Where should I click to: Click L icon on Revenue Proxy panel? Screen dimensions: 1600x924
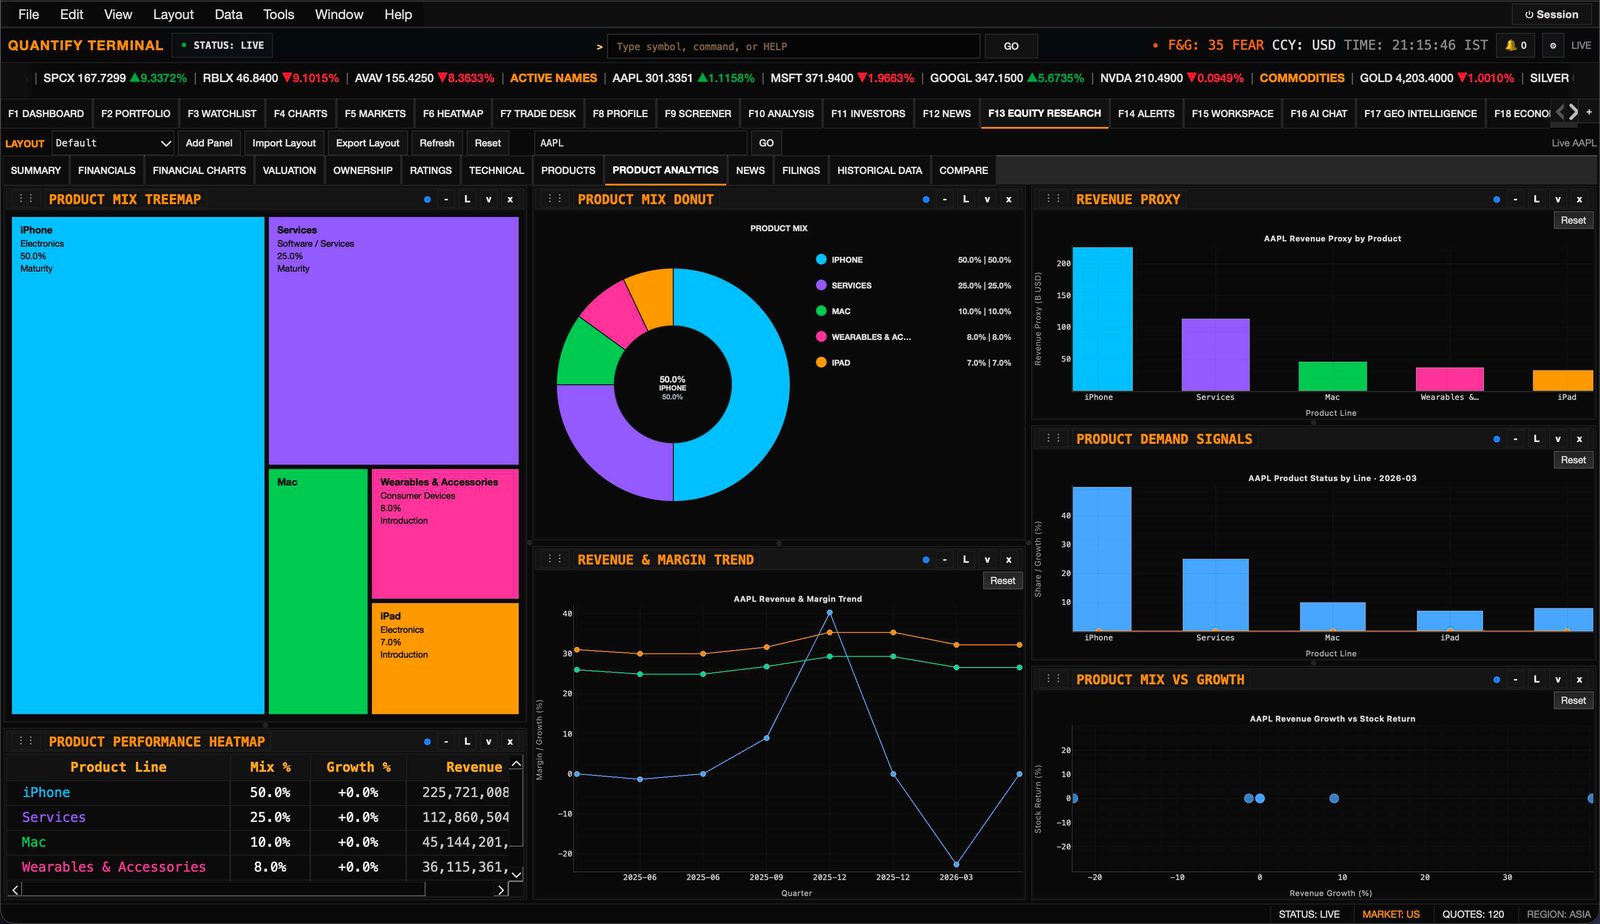tap(1537, 199)
